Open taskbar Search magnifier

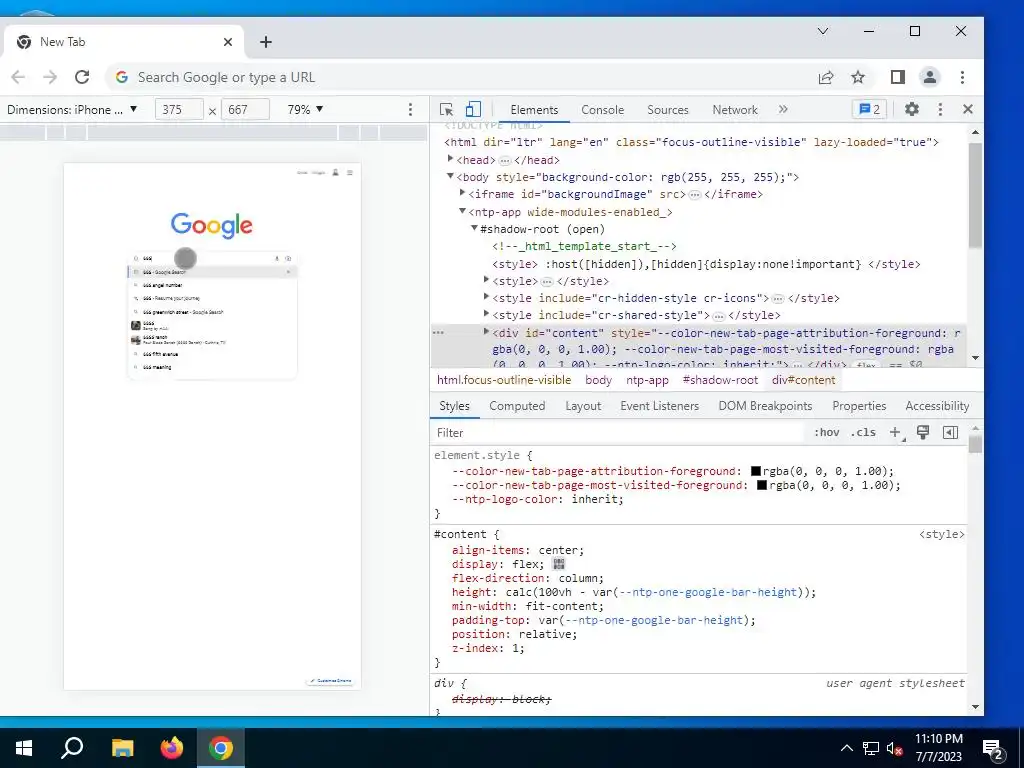tap(72, 748)
